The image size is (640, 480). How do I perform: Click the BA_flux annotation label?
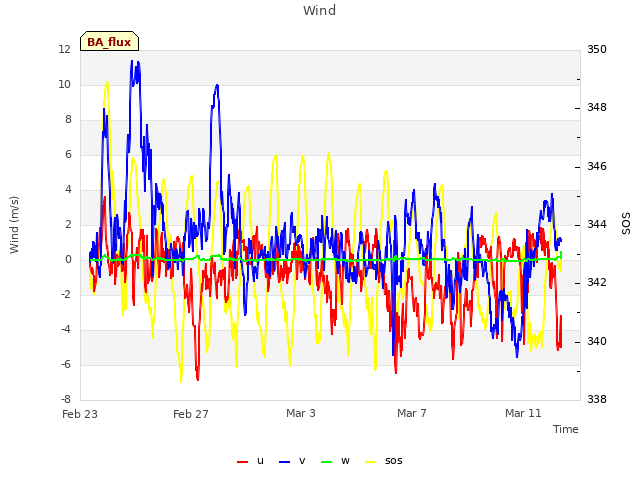(109, 41)
